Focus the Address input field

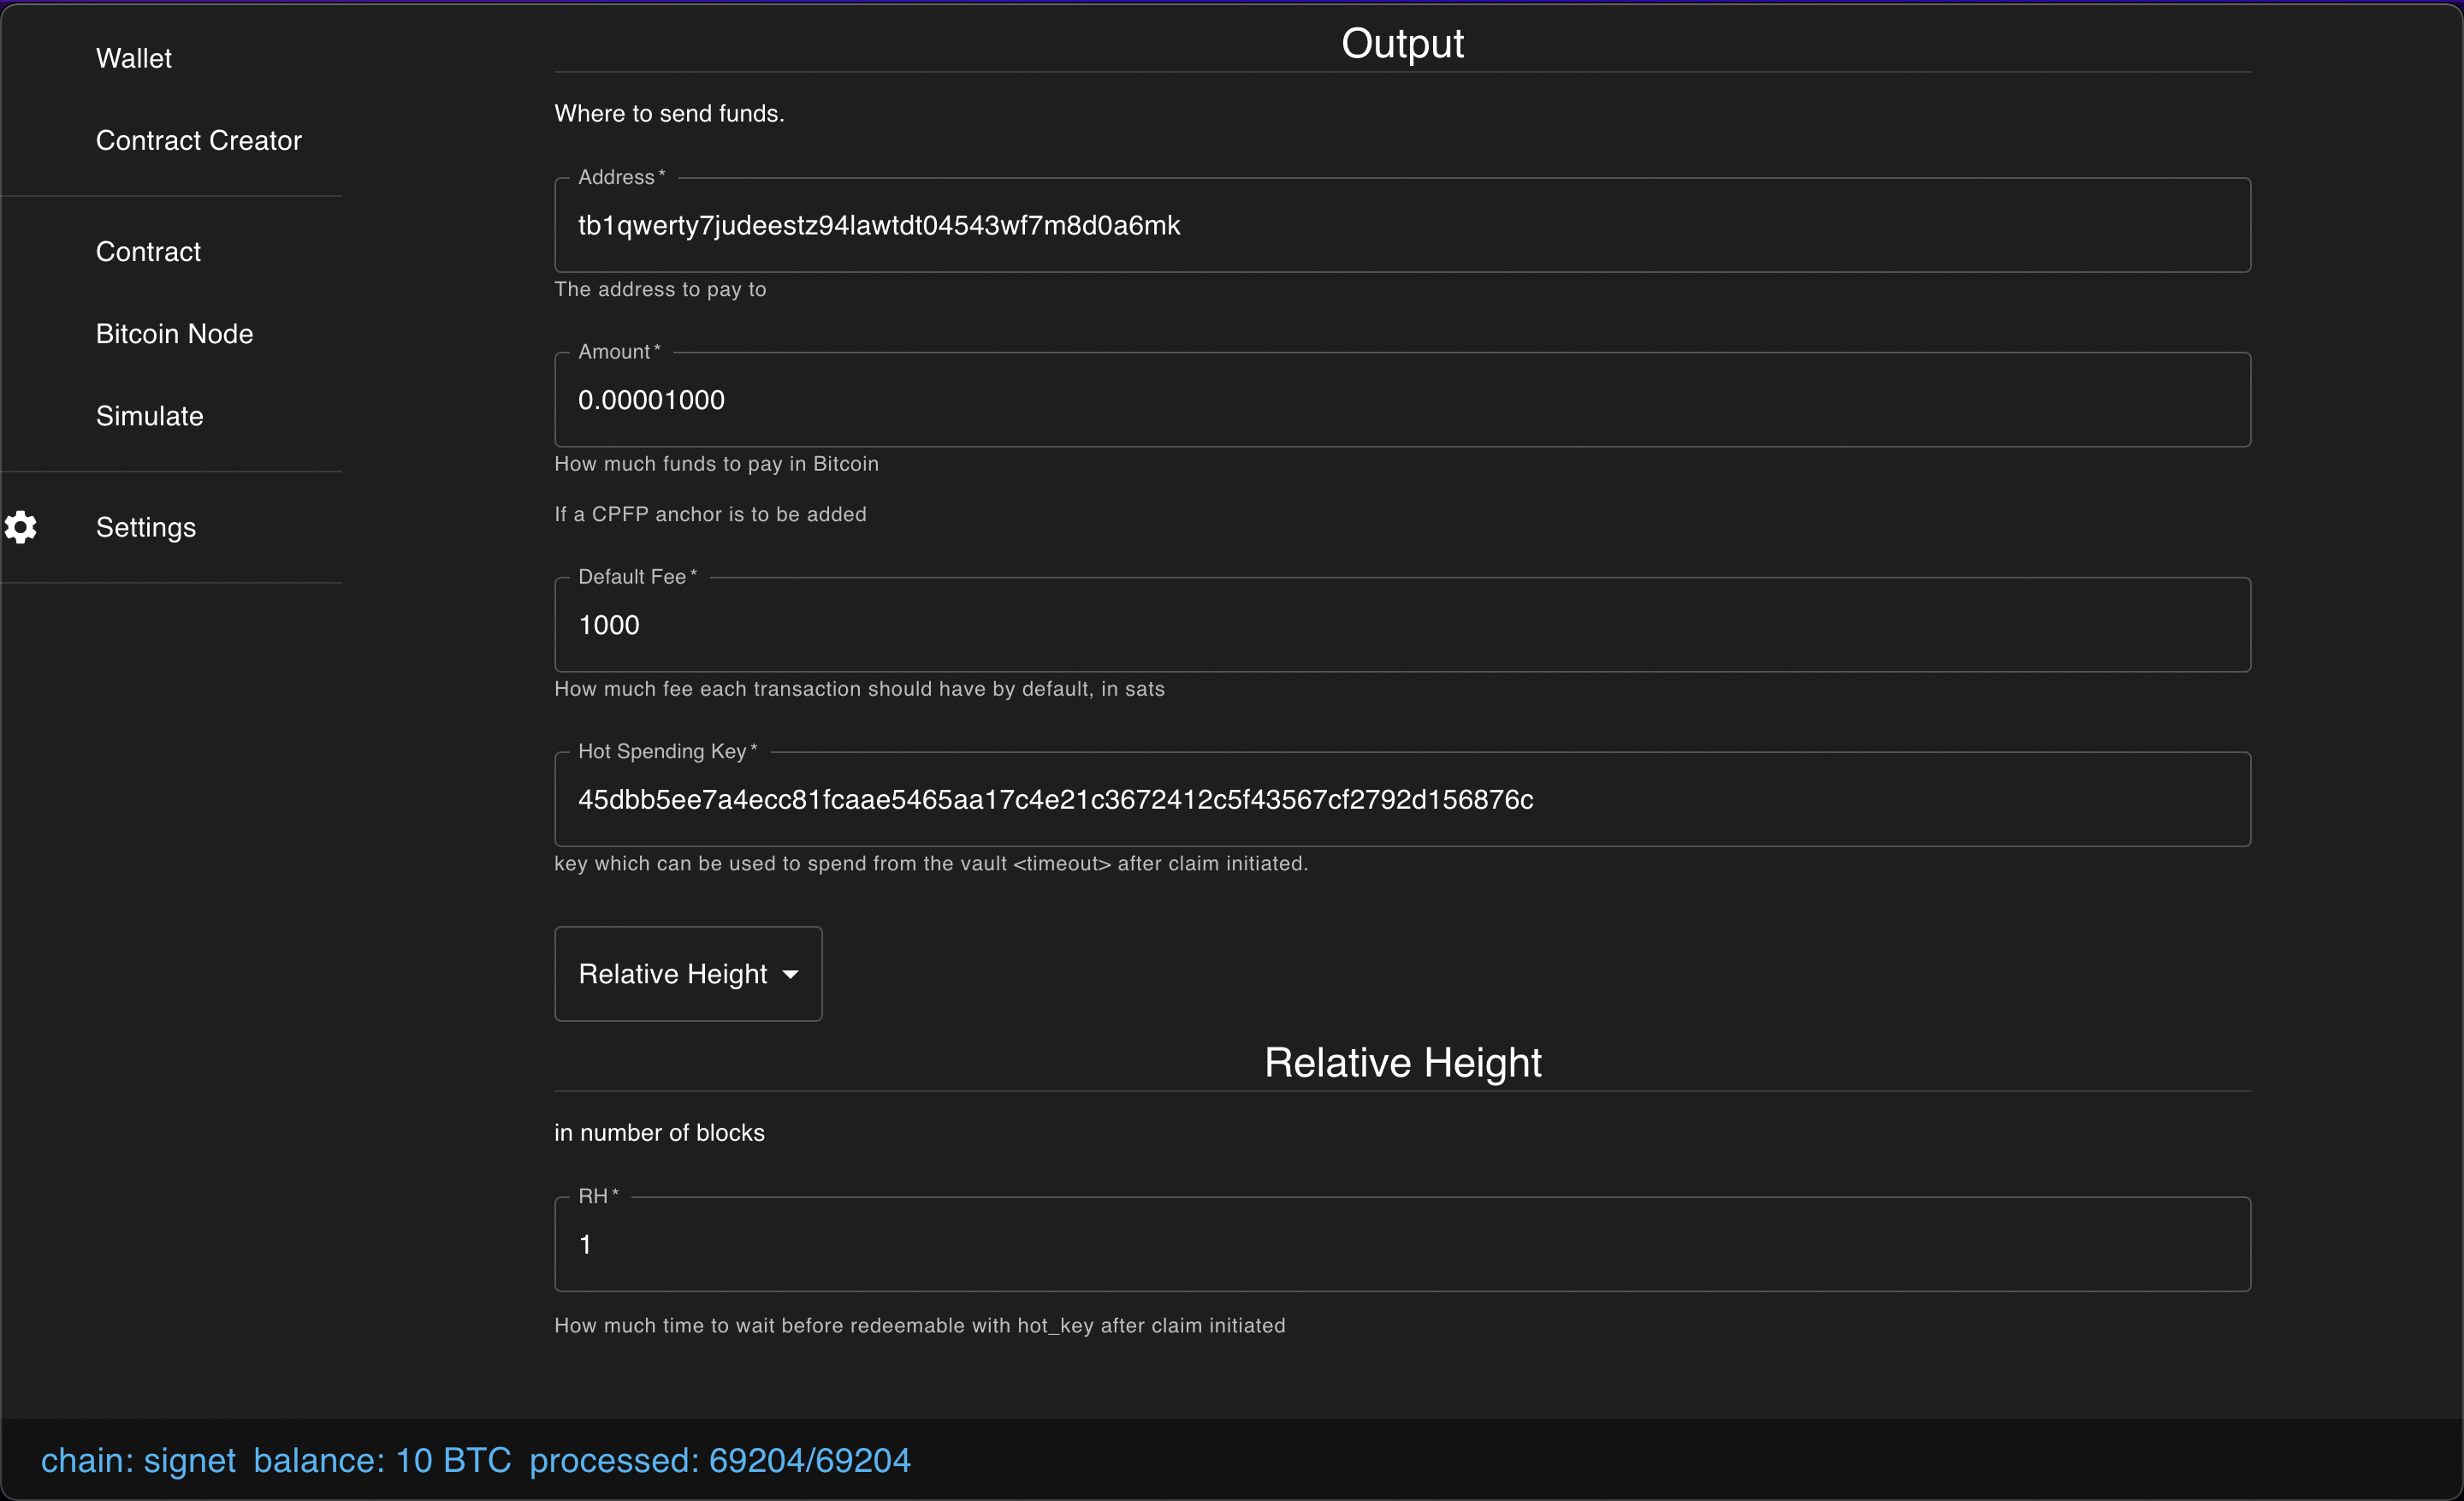(x=1402, y=225)
